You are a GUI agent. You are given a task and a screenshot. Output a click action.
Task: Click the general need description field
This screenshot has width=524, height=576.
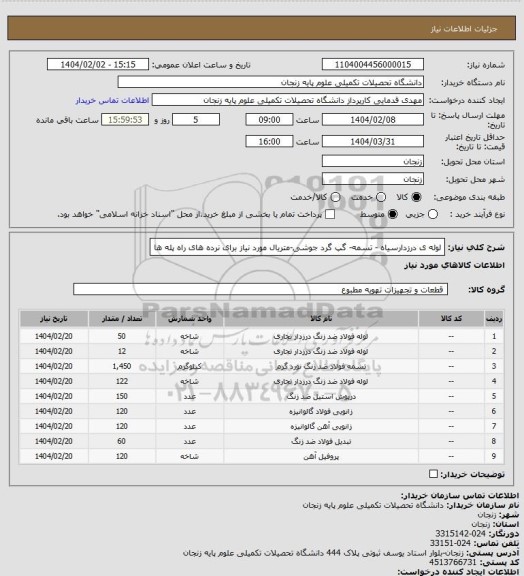[297, 247]
